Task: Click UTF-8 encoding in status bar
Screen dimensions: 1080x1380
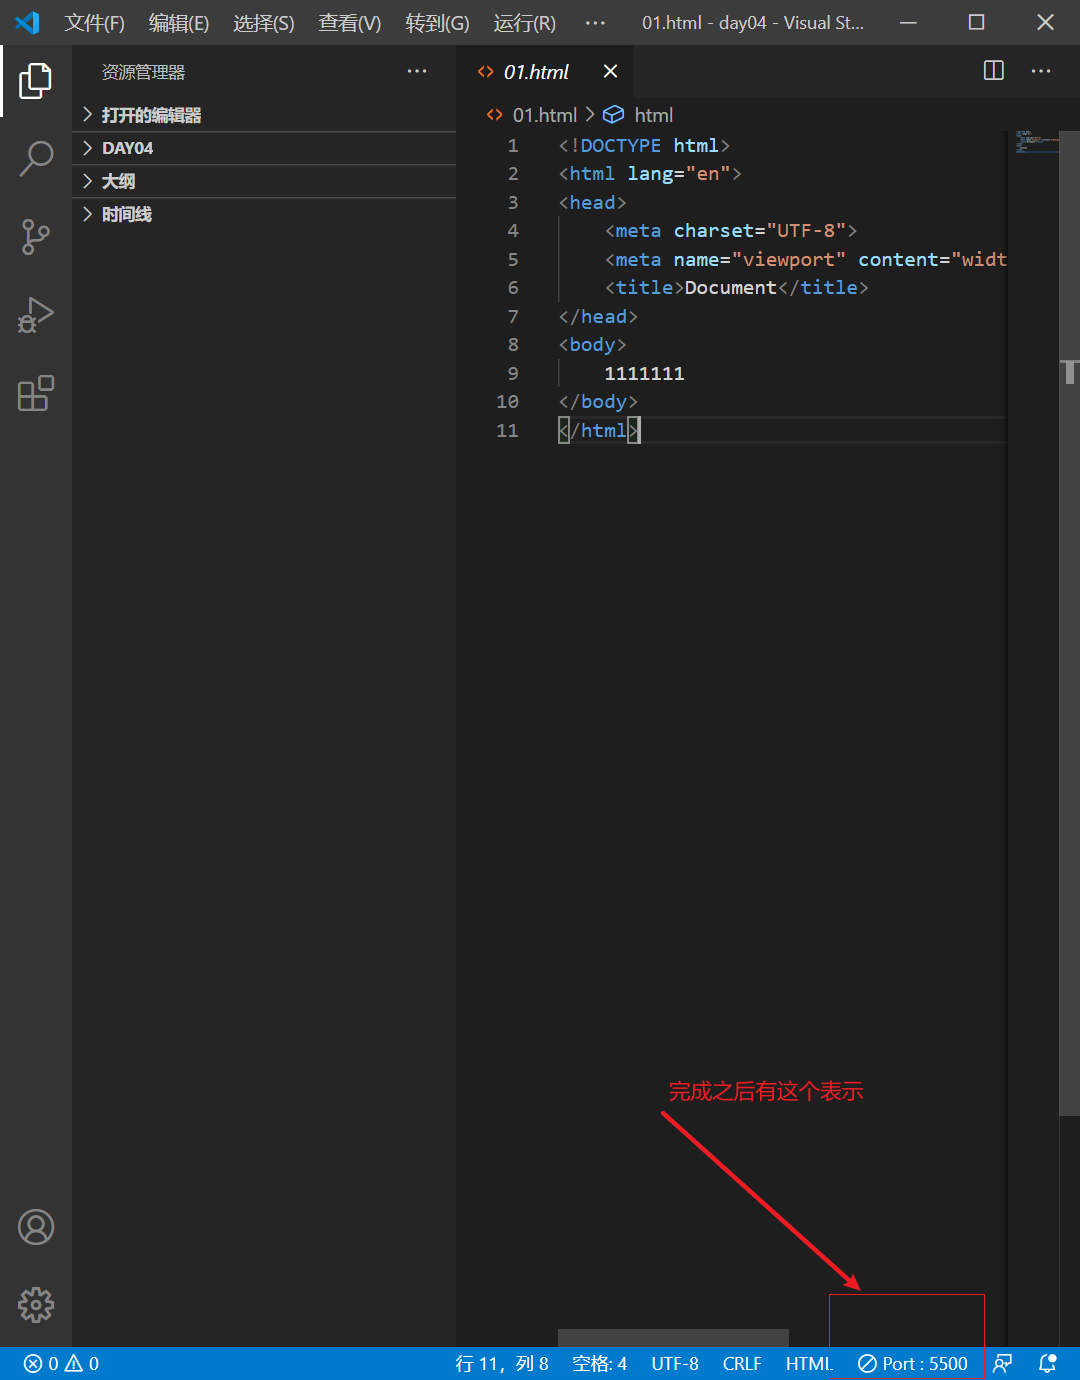Action: pos(675,1363)
